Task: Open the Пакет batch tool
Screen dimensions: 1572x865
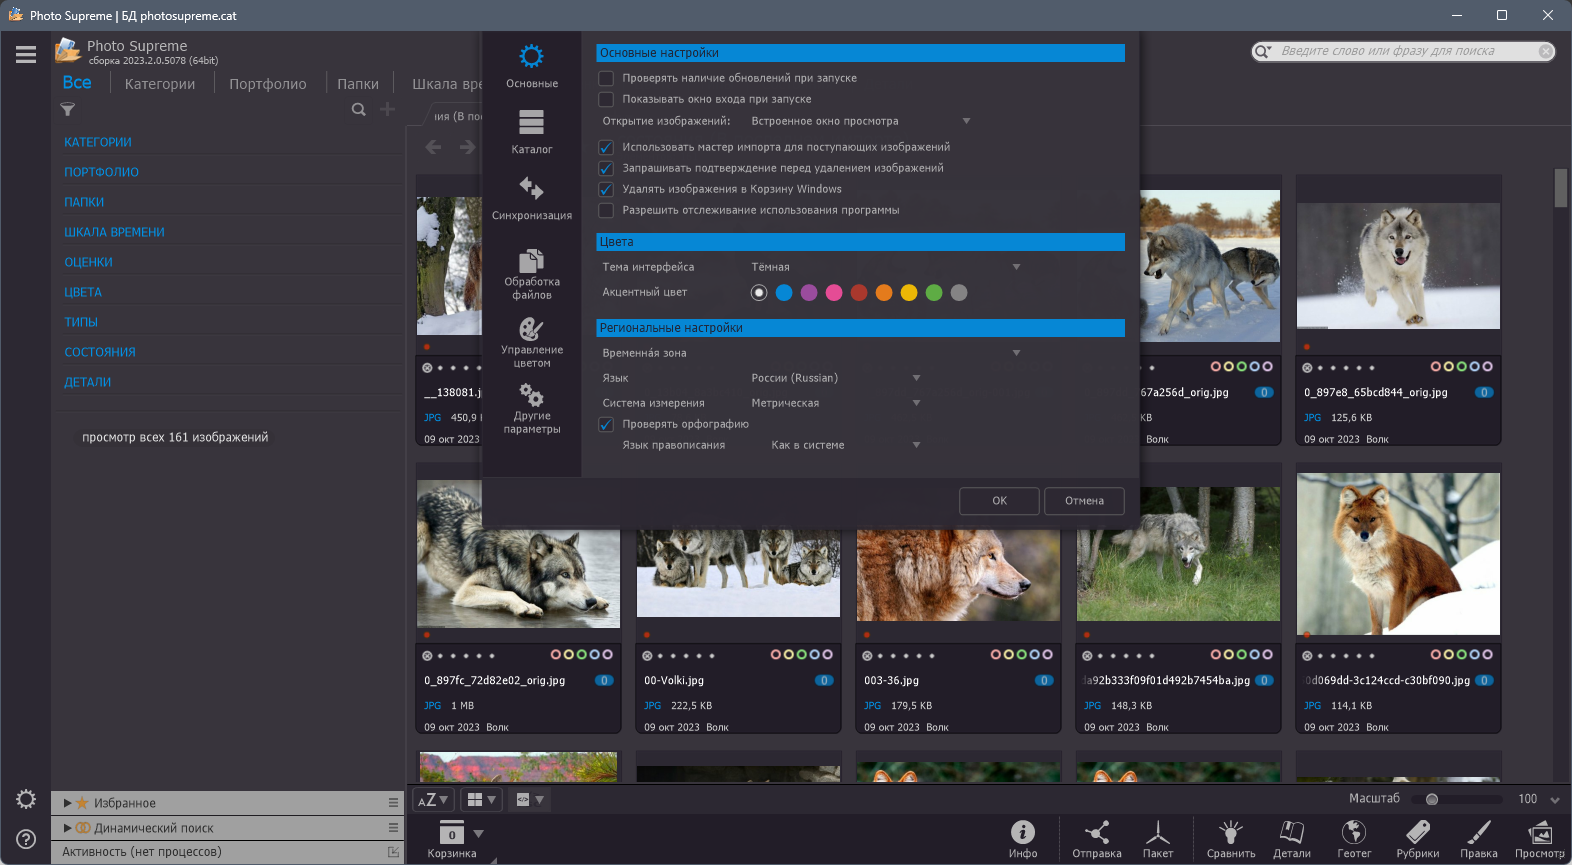Action: pos(1158,840)
